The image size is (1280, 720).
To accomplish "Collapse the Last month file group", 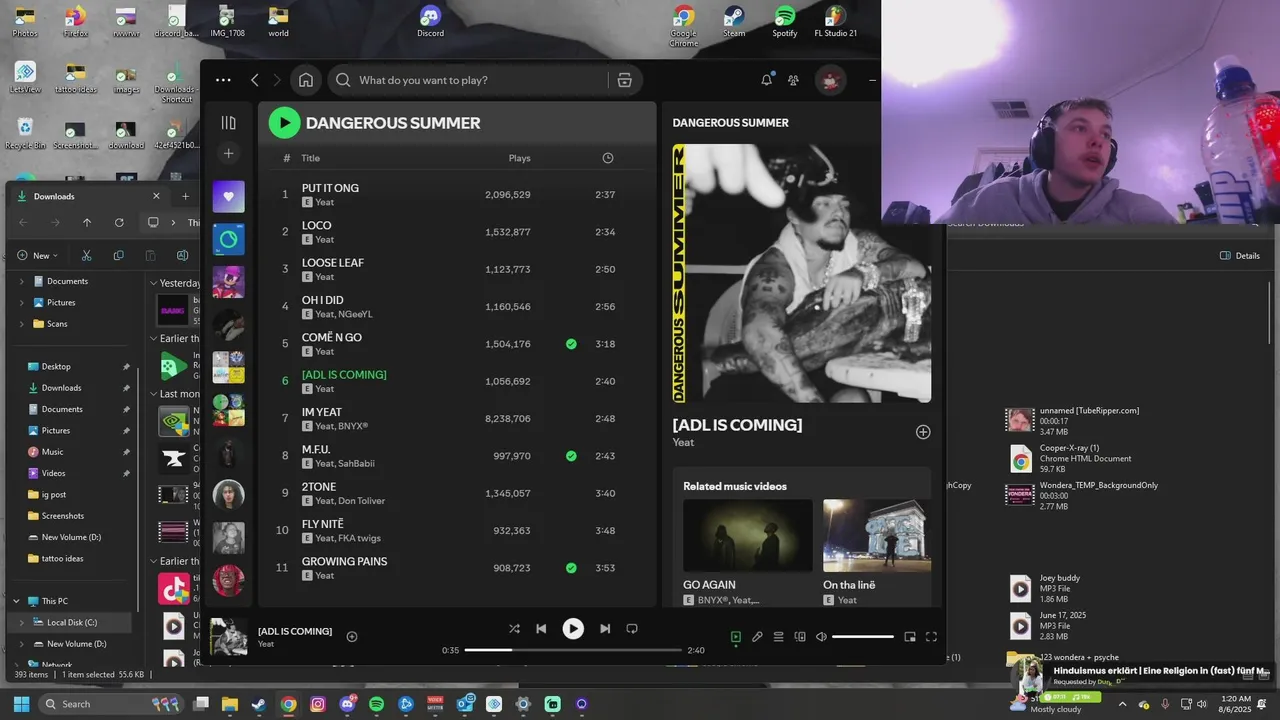I will coord(154,394).
